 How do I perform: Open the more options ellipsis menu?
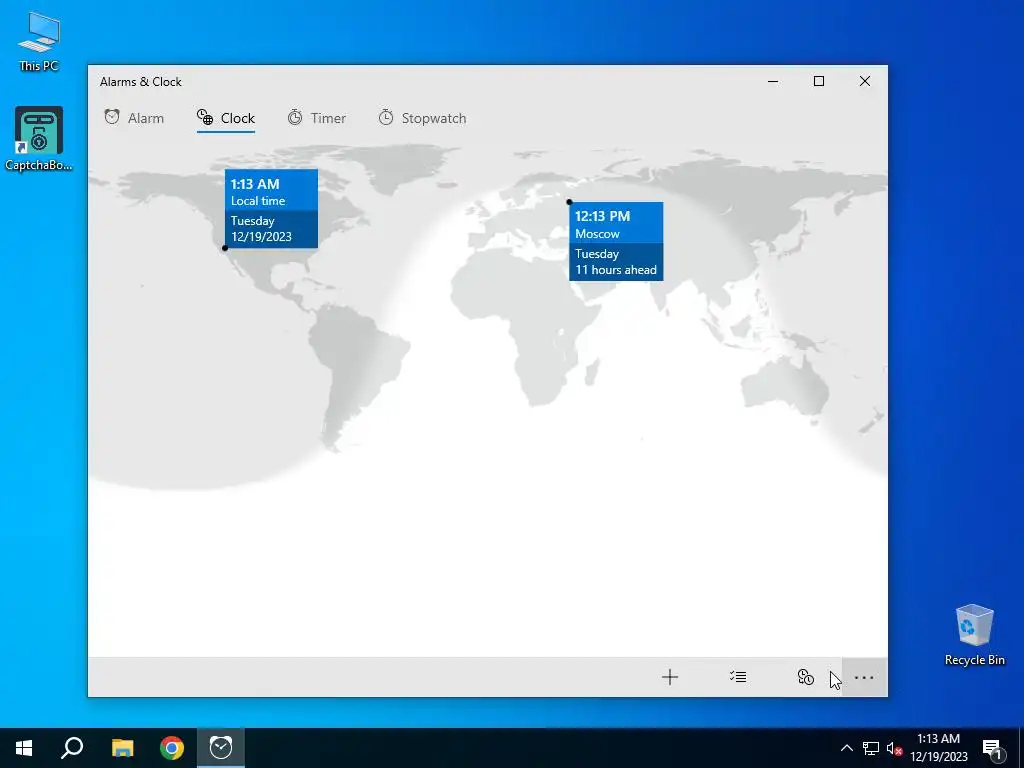864,677
